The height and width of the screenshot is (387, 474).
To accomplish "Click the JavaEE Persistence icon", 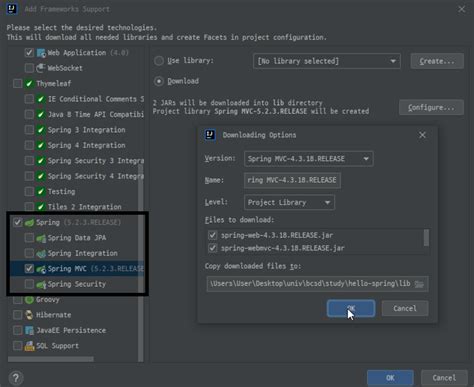I will (29, 330).
